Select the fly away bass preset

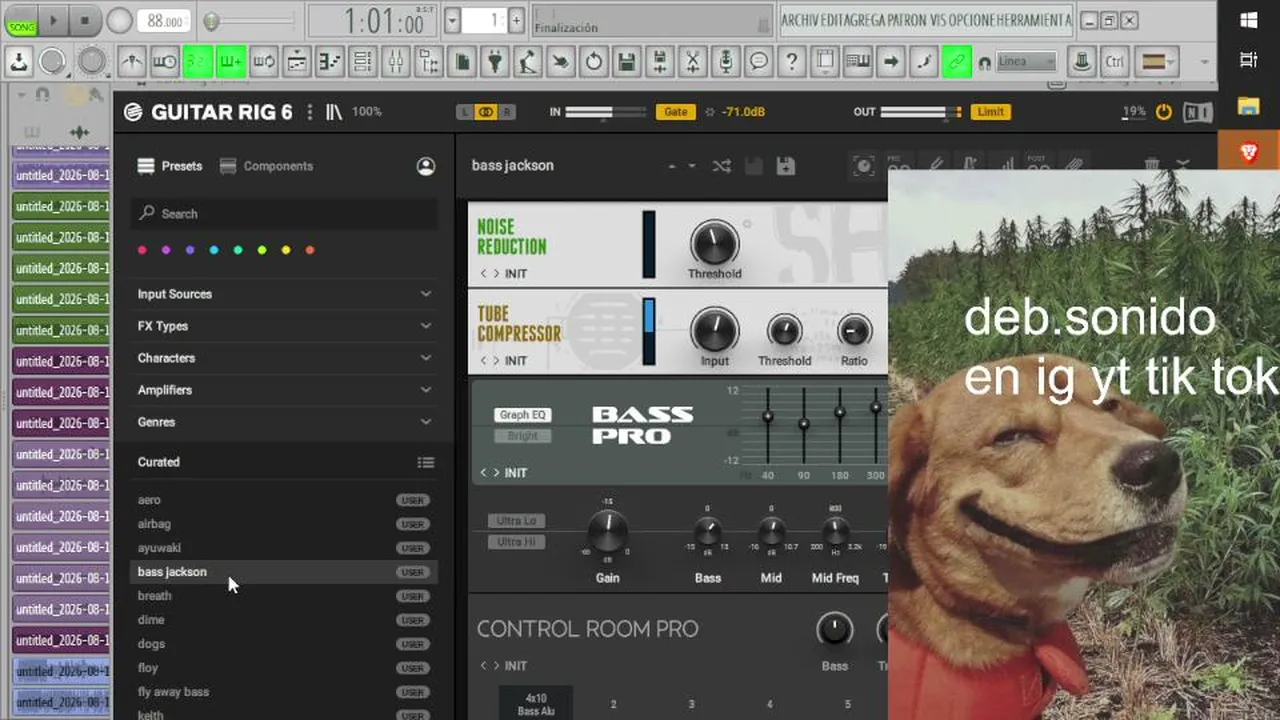[x=284, y=692]
